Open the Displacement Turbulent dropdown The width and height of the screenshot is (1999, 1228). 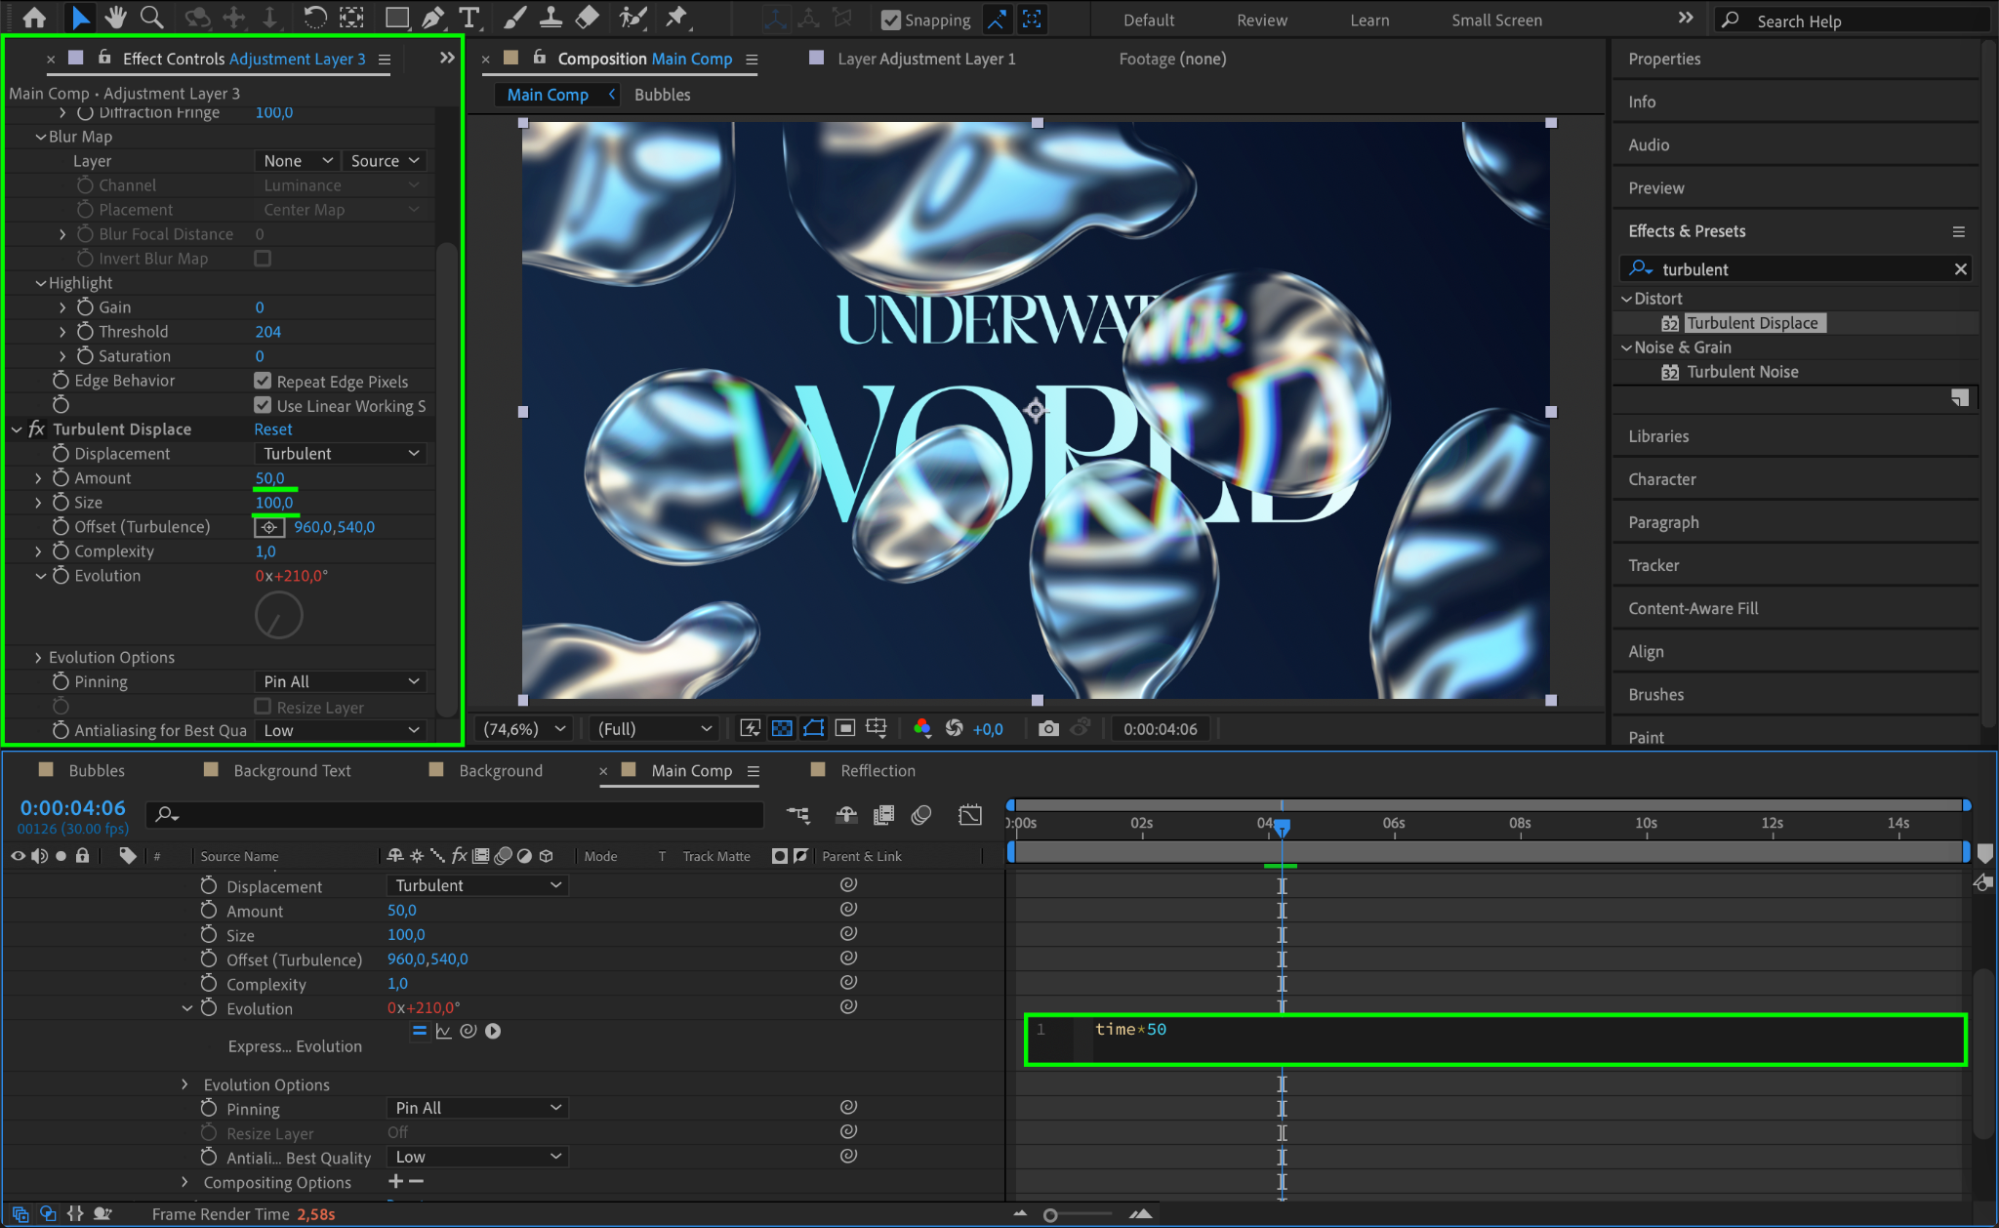341,454
